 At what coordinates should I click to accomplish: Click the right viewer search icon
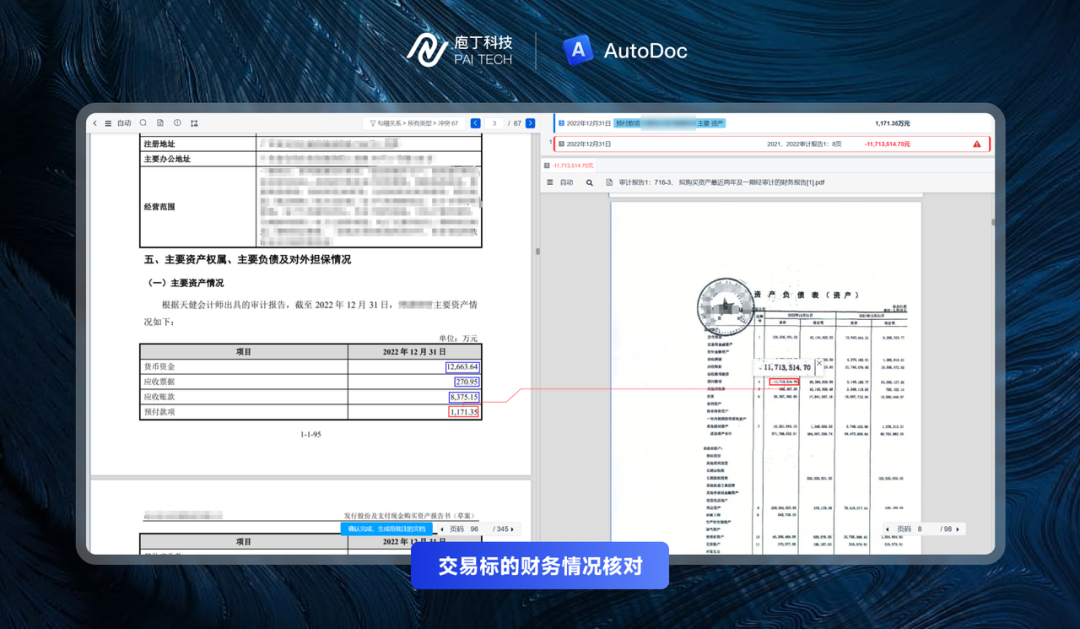point(590,183)
